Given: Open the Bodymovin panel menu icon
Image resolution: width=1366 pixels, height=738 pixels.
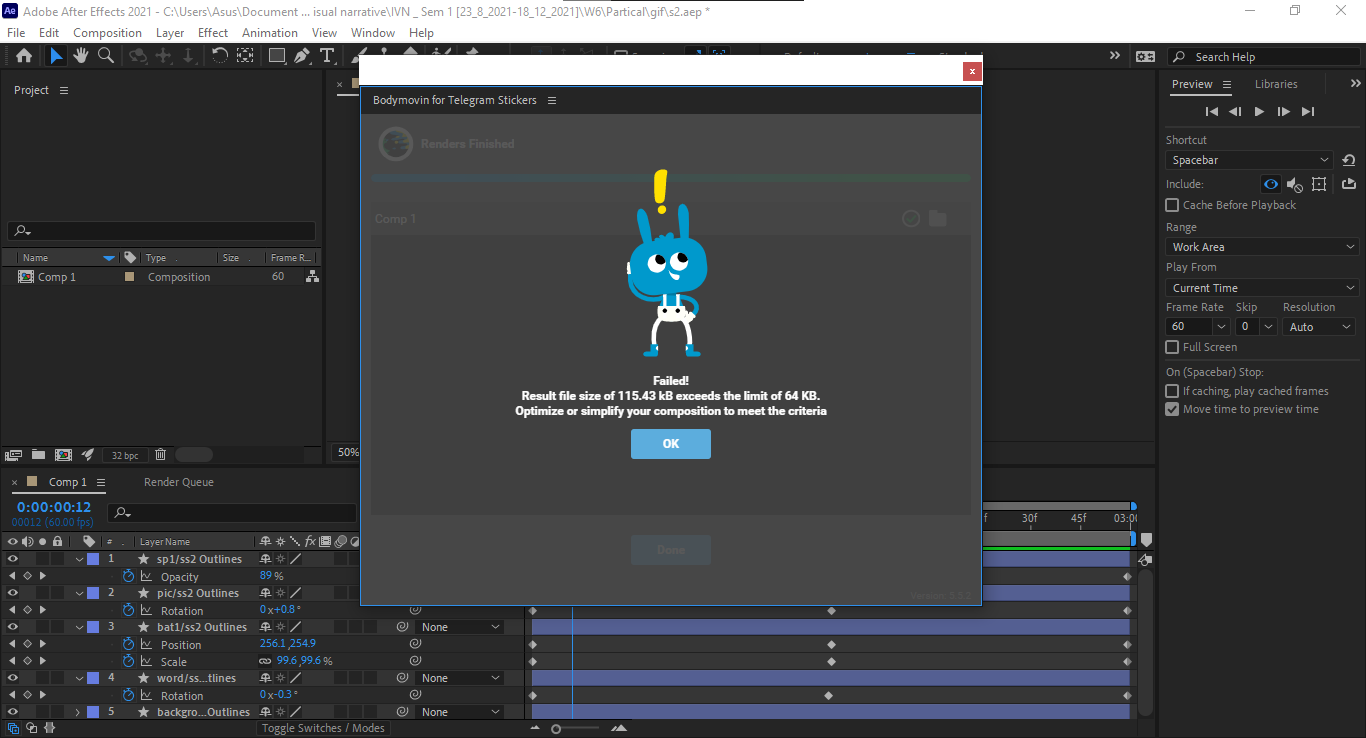Looking at the screenshot, I should tap(552, 100).
